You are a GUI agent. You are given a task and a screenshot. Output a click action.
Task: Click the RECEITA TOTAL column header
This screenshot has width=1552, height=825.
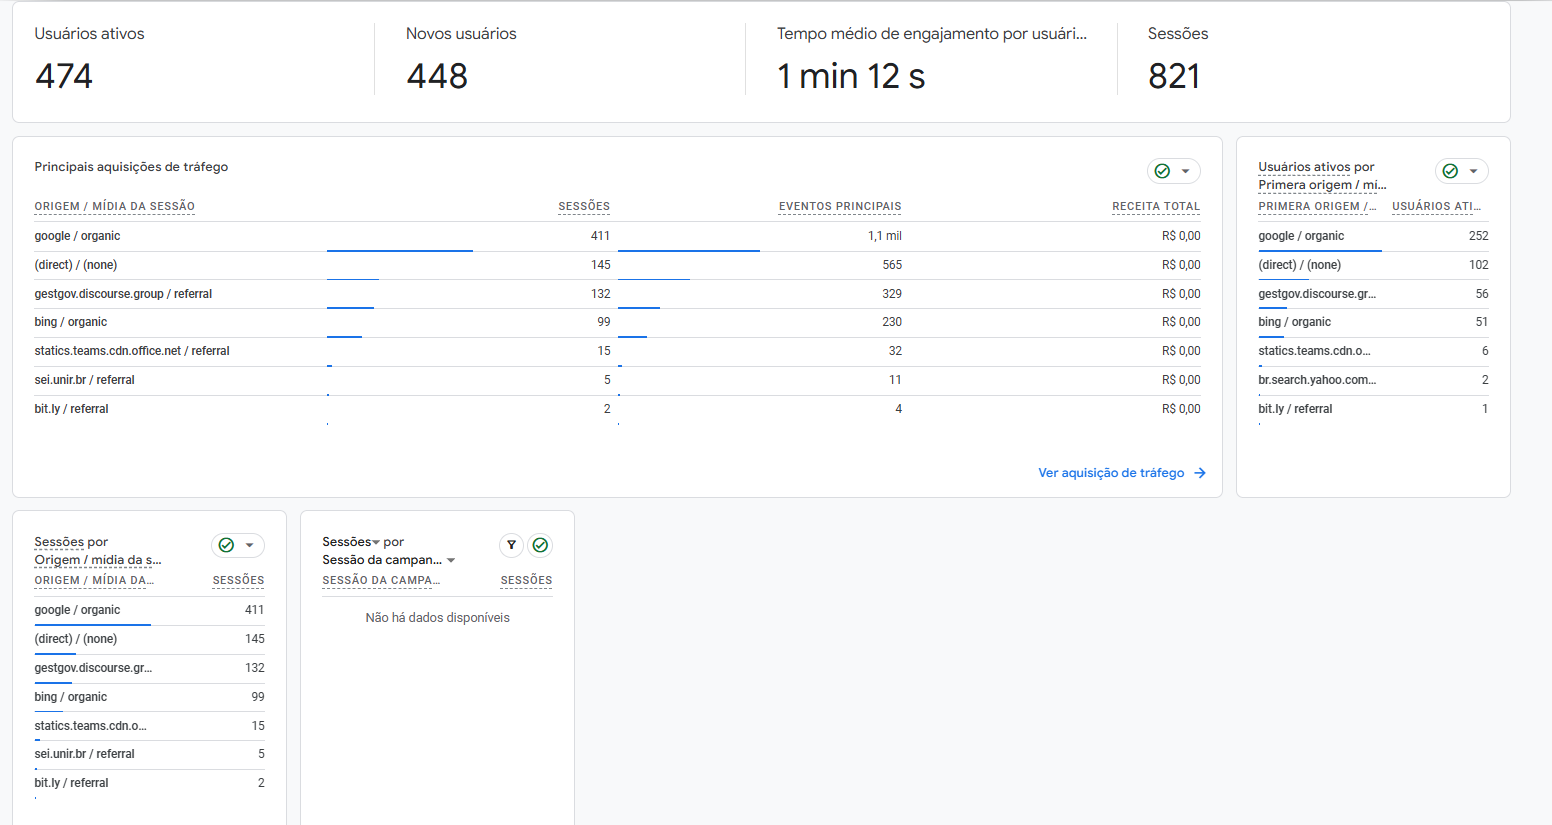pyautogui.click(x=1156, y=206)
